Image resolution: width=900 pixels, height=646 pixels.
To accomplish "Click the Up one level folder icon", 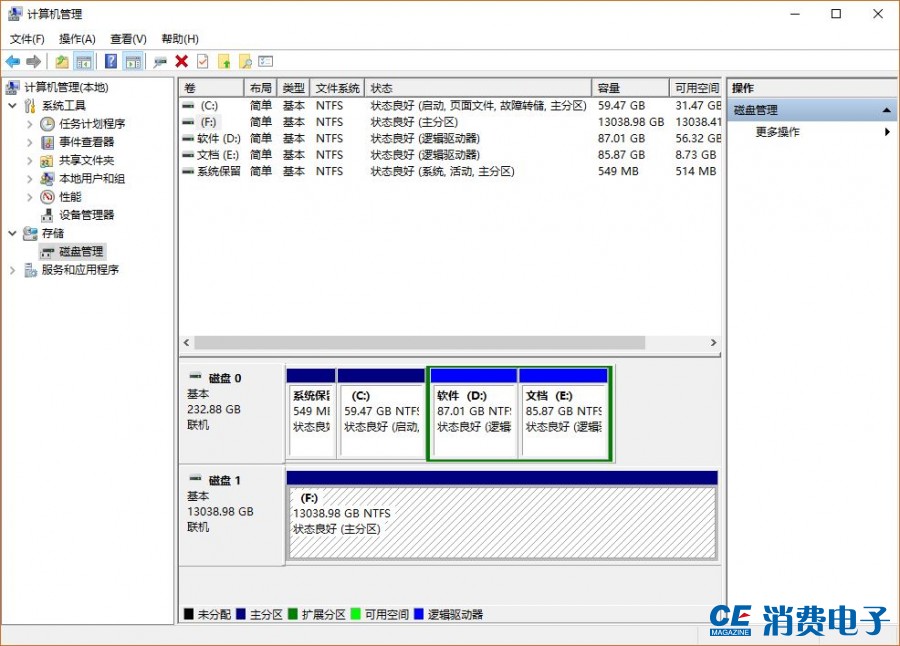I will pyautogui.click(x=61, y=61).
